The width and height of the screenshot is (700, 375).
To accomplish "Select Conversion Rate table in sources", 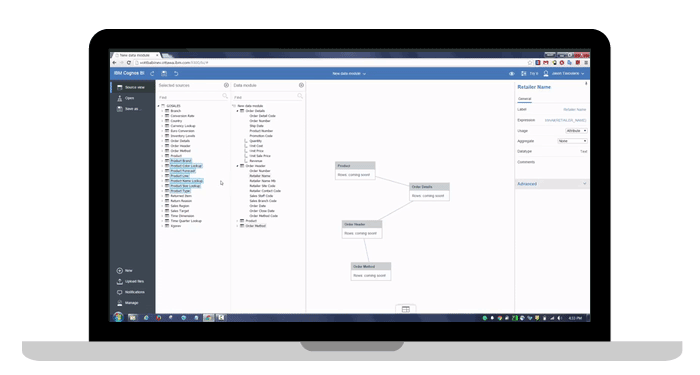I will point(182,116).
